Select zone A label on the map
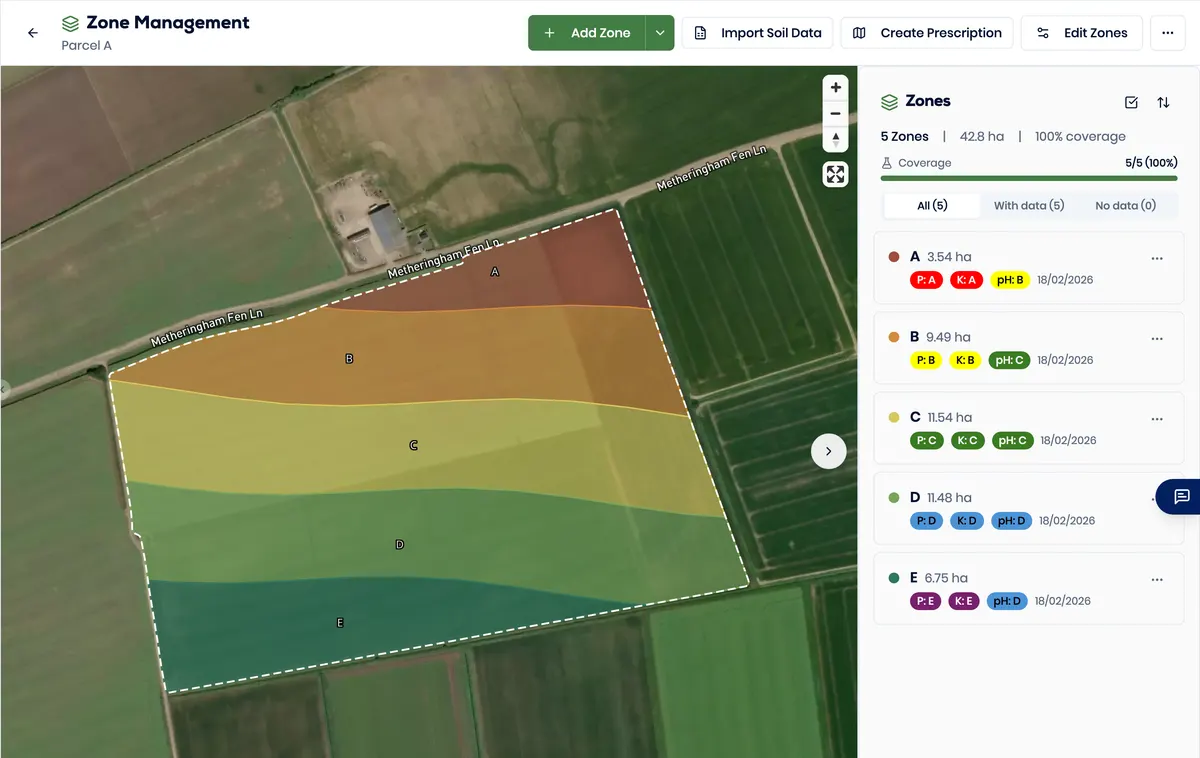Image resolution: width=1200 pixels, height=758 pixels. coord(494,272)
